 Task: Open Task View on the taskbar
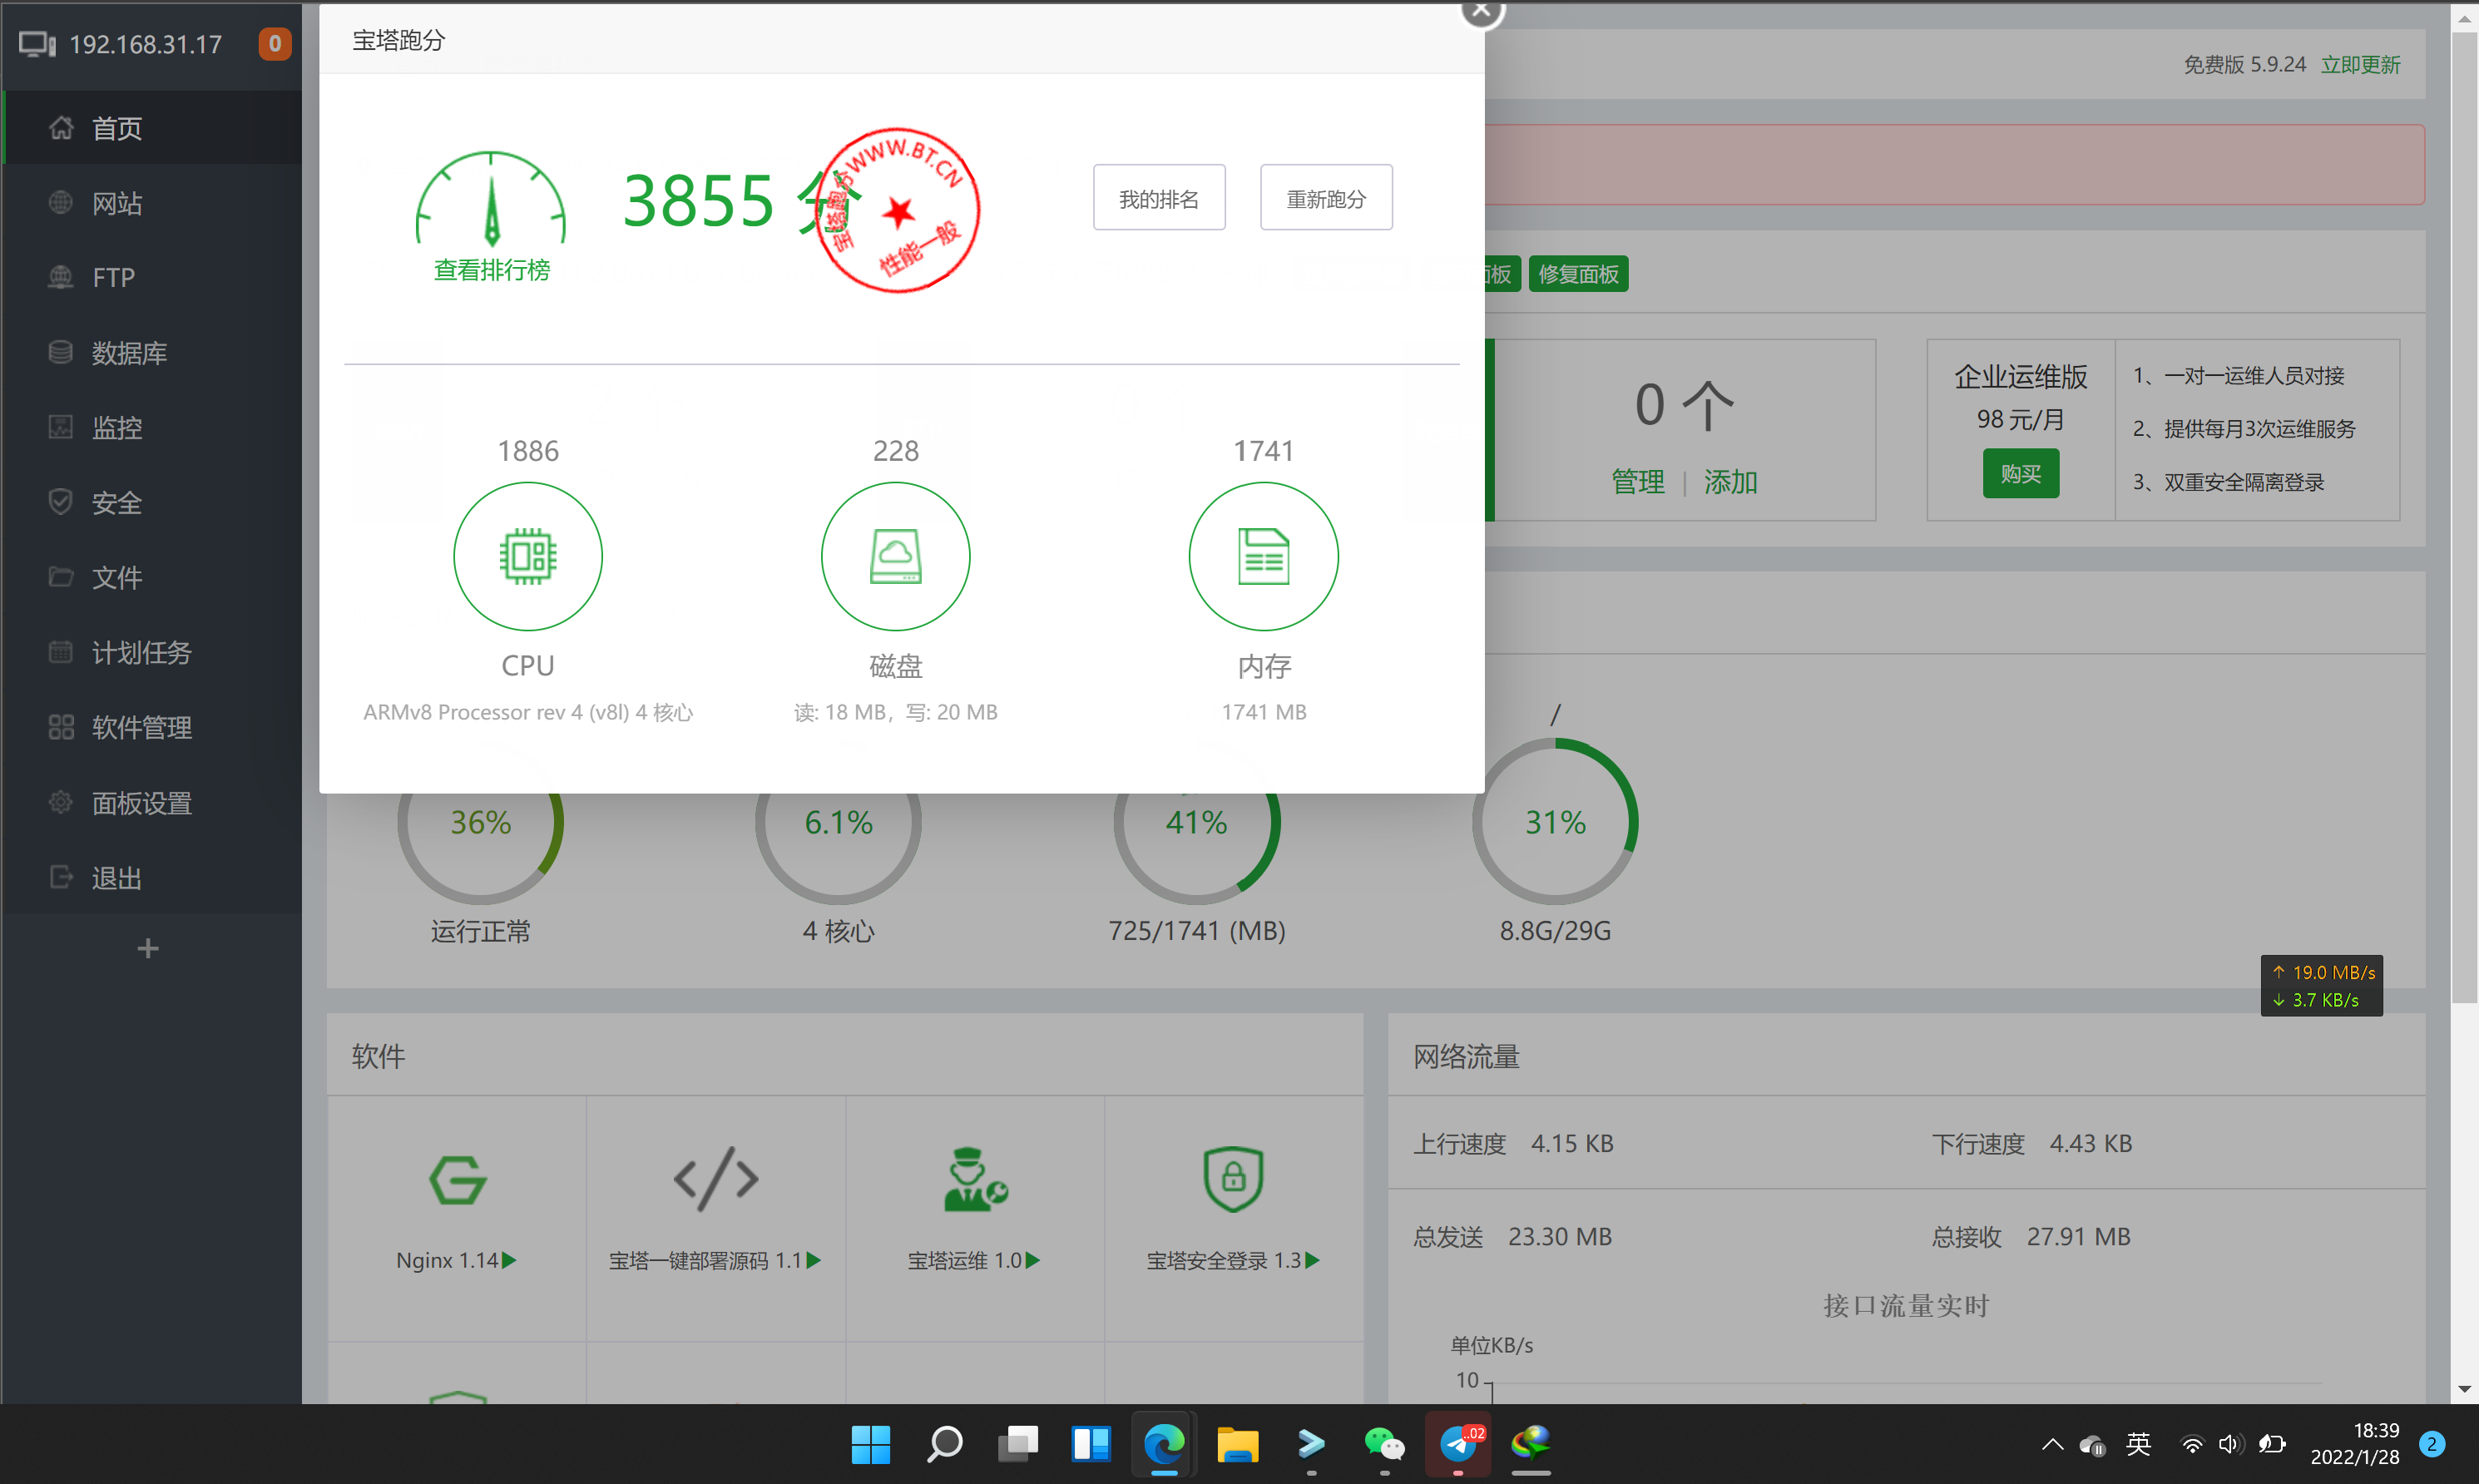click(x=1018, y=1445)
